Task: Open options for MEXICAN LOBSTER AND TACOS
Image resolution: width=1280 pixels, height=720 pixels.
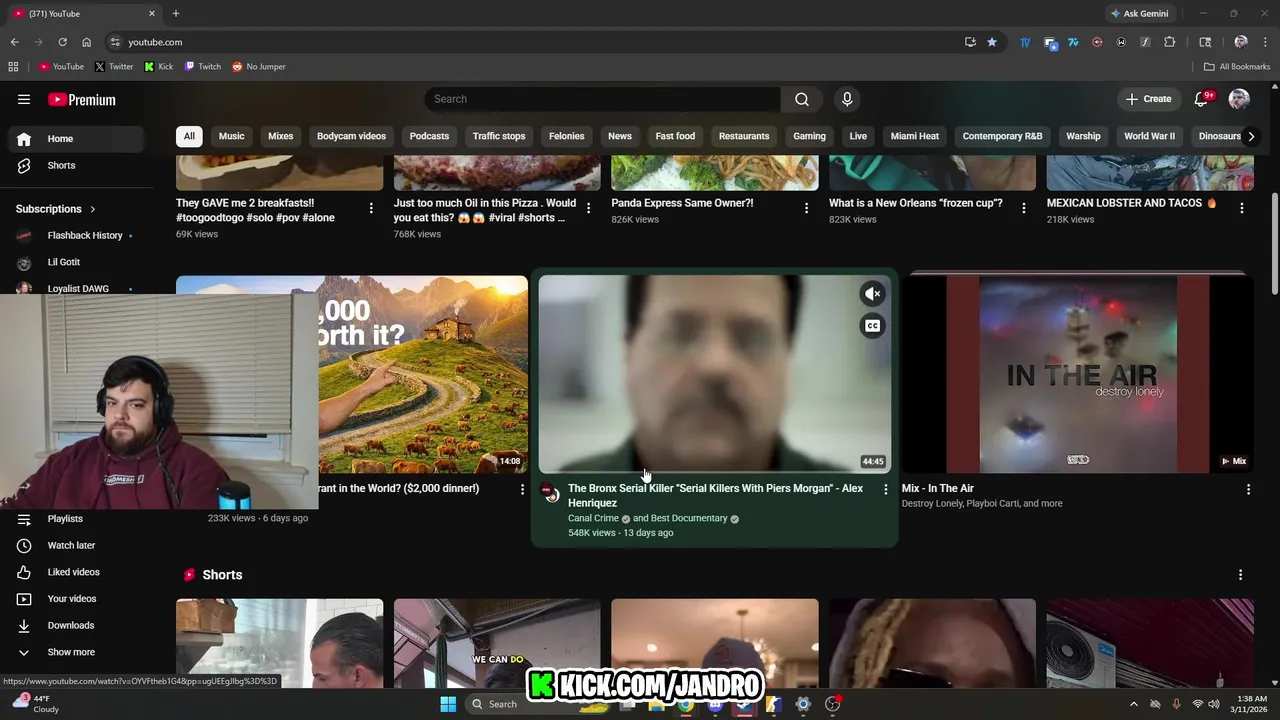Action: (1241, 208)
